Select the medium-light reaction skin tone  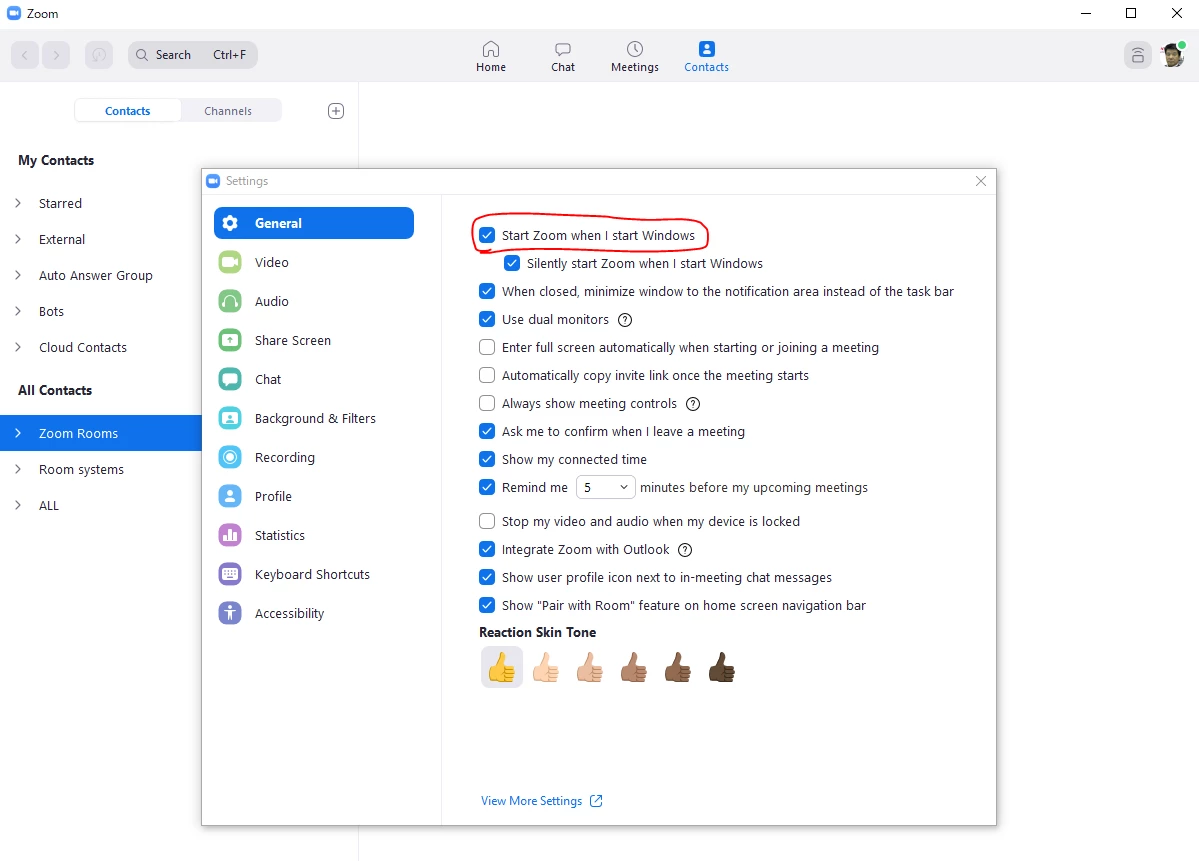point(590,667)
